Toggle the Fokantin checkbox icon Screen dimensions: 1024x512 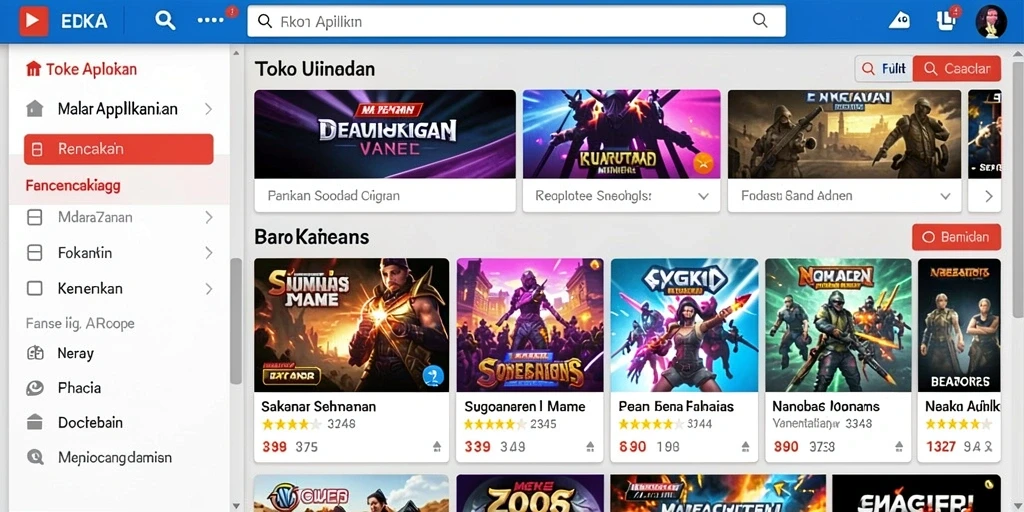coord(35,253)
